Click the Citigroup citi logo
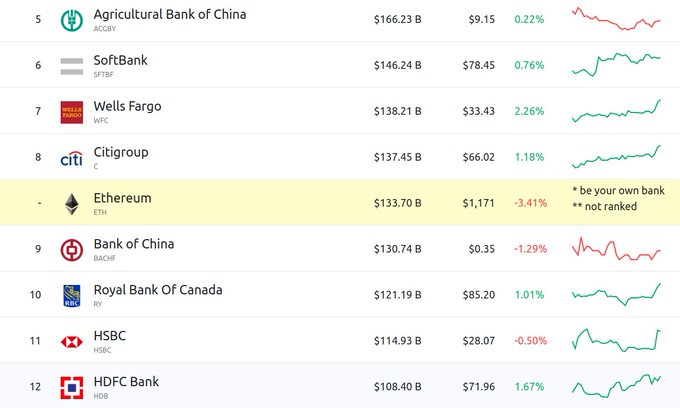 (x=72, y=159)
